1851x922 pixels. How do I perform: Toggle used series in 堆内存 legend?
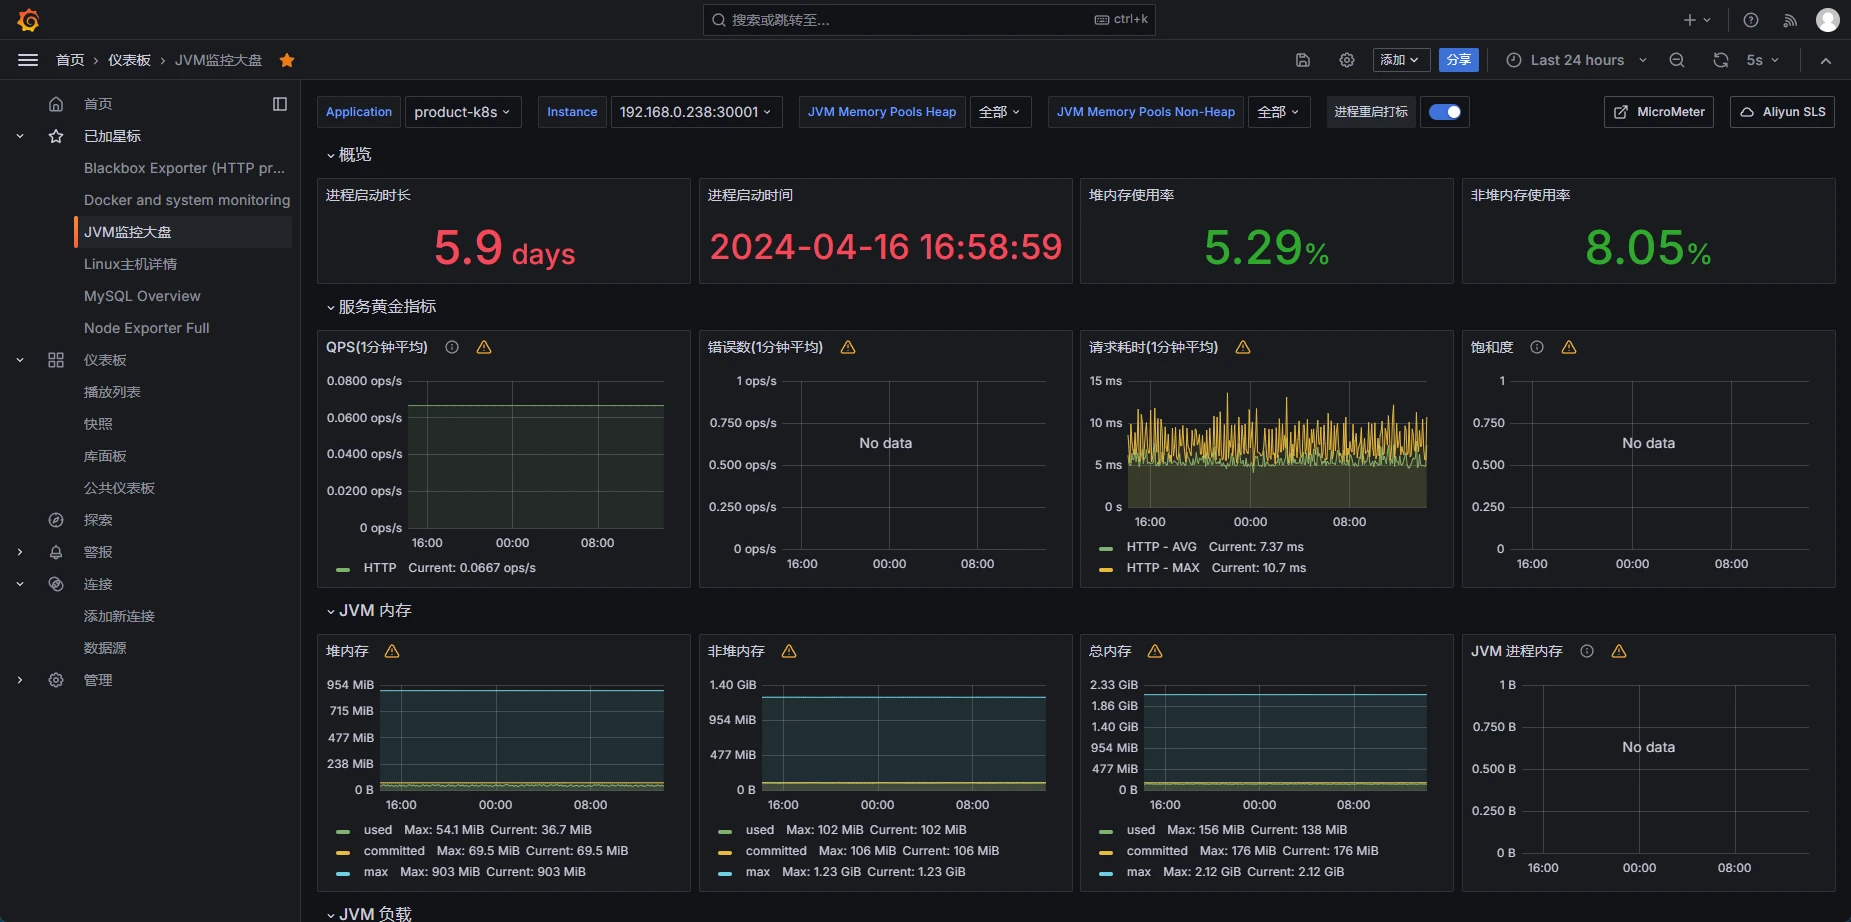pyautogui.click(x=378, y=830)
